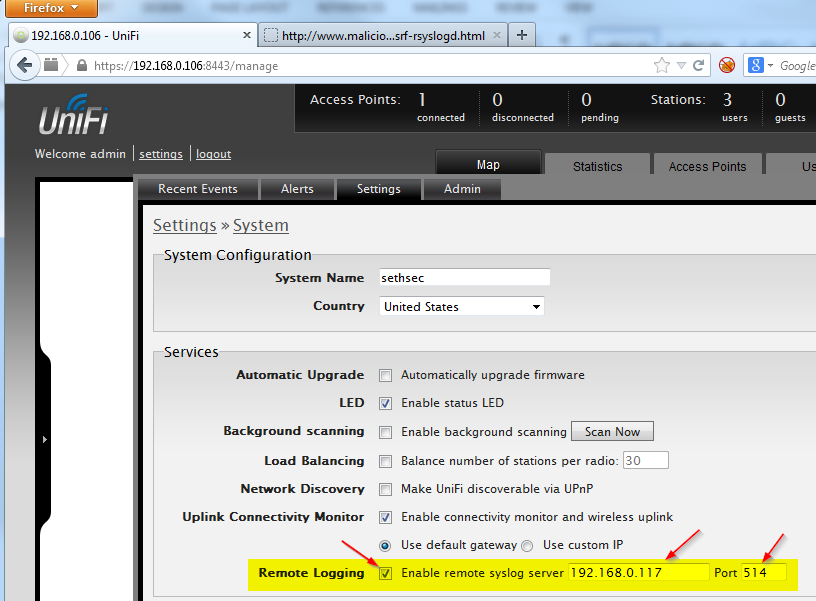
Task: Open the search engine selector dropdown arrow
Action: (770, 66)
